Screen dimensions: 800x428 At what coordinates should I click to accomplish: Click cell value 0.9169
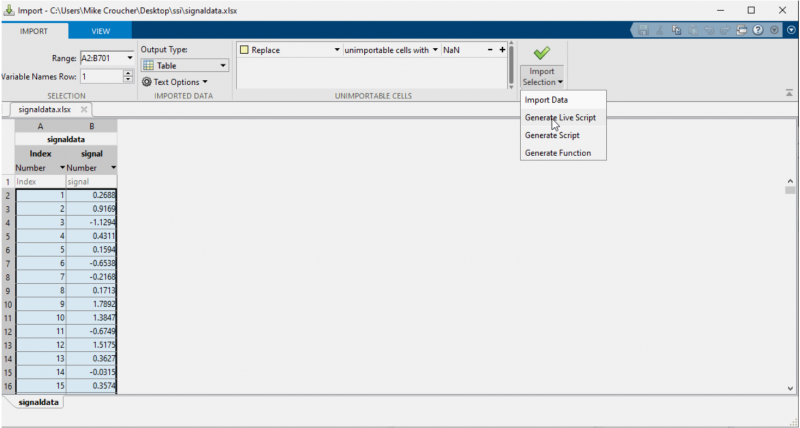[92, 209]
